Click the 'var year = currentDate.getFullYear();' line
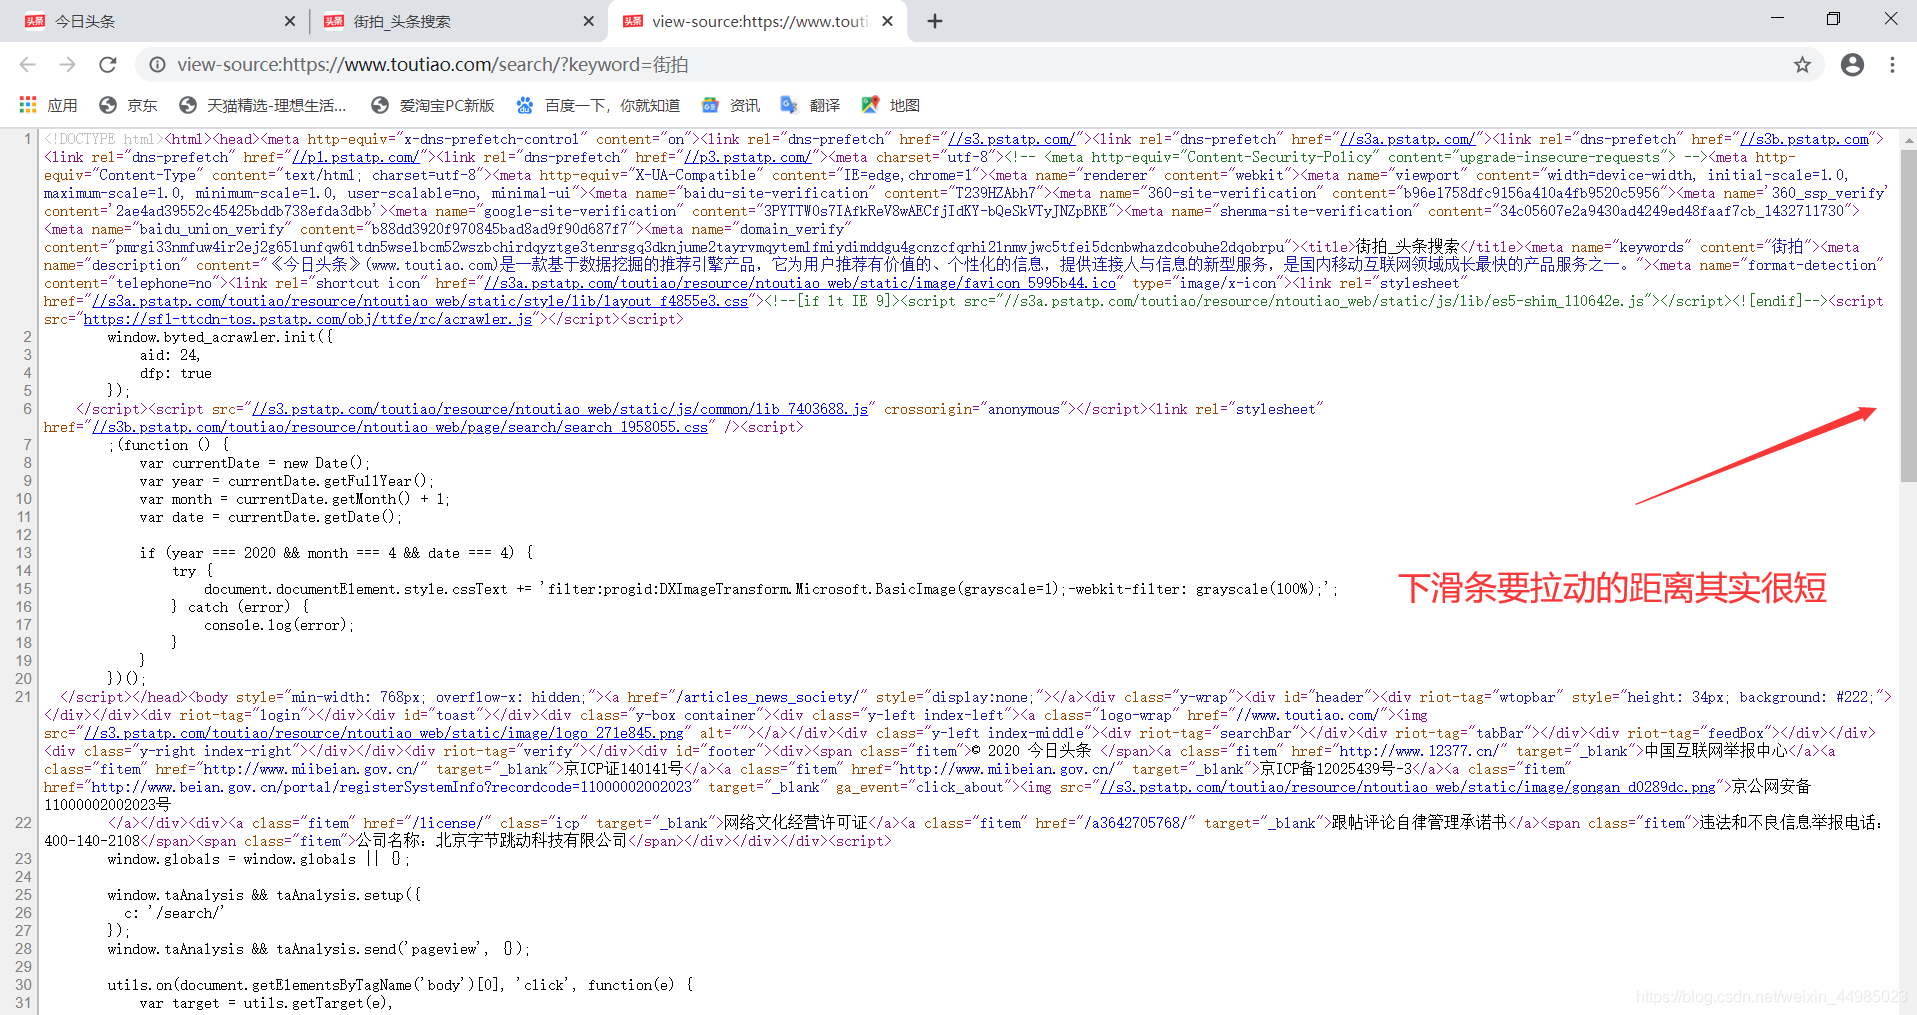1917x1015 pixels. 287,482
